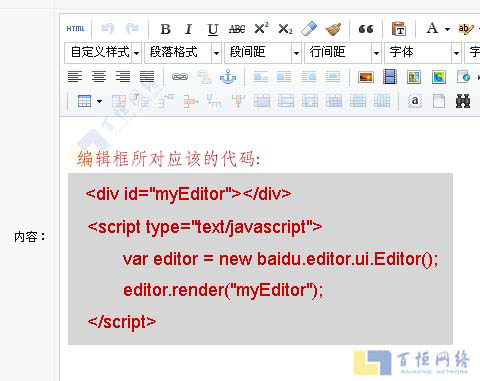This screenshot has width=480, height=381.
Task: Open the 字体 font dropdown
Action: pyautogui.click(x=423, y=52)
